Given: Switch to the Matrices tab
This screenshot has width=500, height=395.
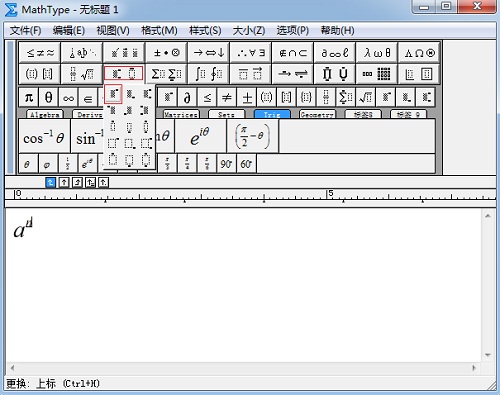Looking at the screenshot, I should (x=181, y=115).
